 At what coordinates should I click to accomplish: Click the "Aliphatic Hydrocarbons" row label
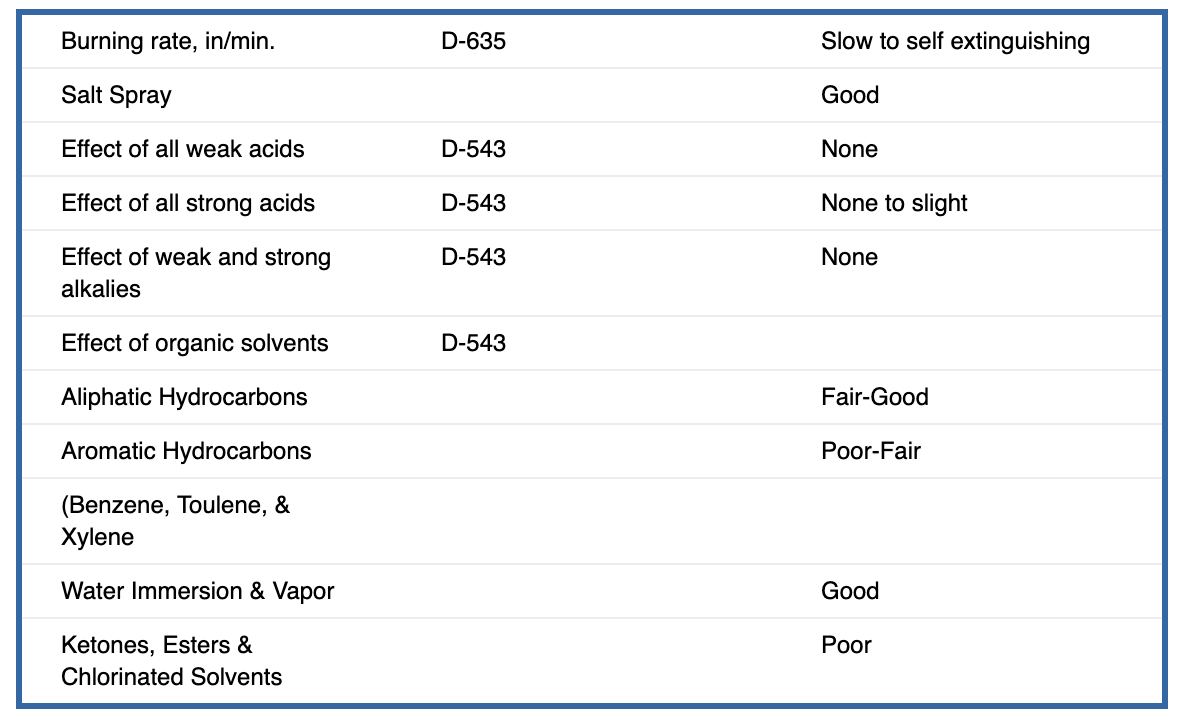point(184,397)
